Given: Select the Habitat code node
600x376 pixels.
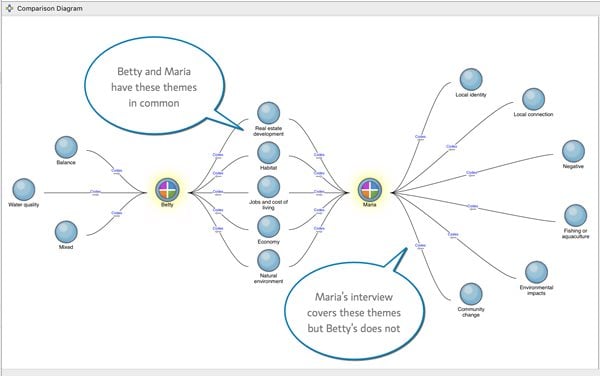Looking at the screenshot, I should (x=269, y=153).
